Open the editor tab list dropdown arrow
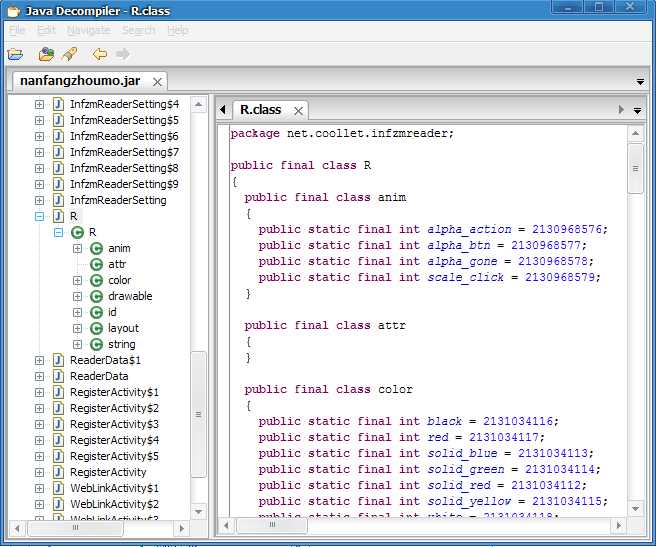This screenshot has width=656, height=547. coord(637,111)
